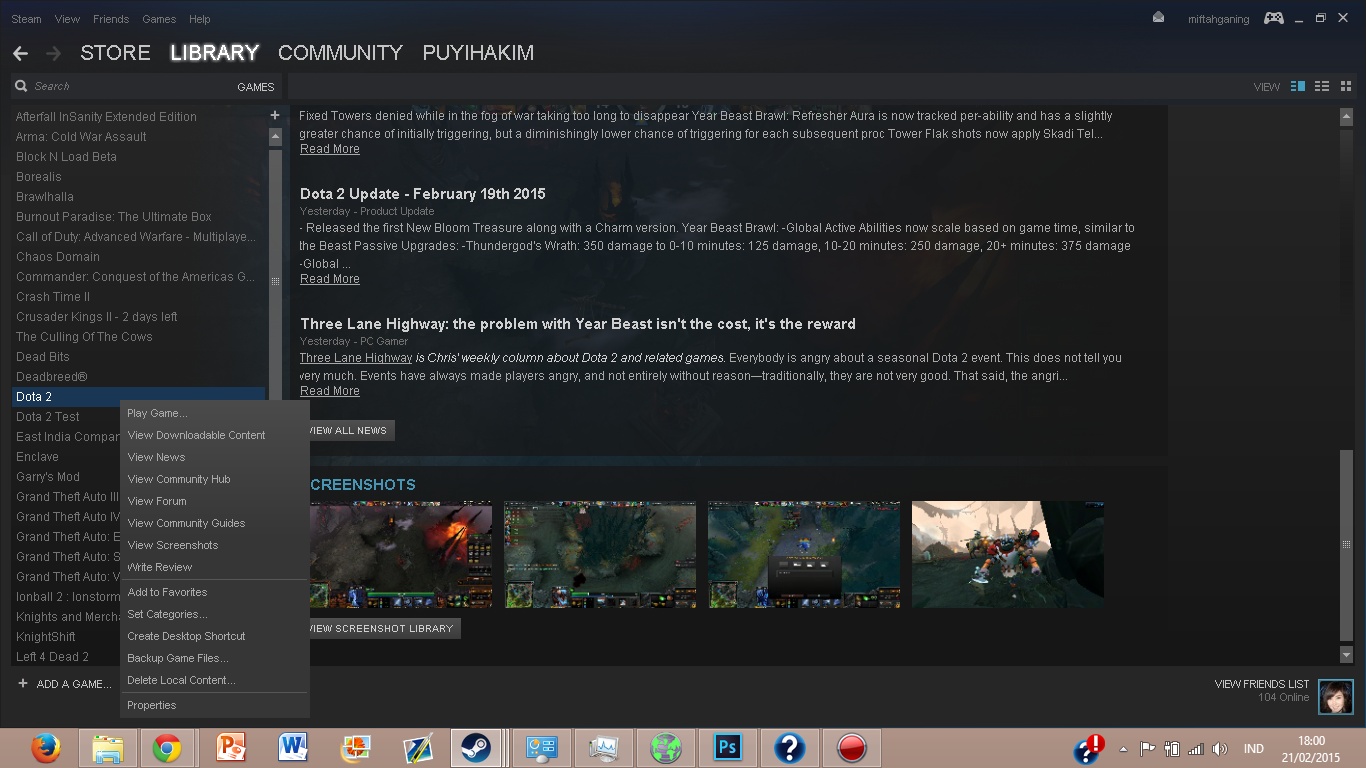Open the PUYIHAKIM profile tab
The height and width of the screenshot is (768, 1366).
point(478,53)
